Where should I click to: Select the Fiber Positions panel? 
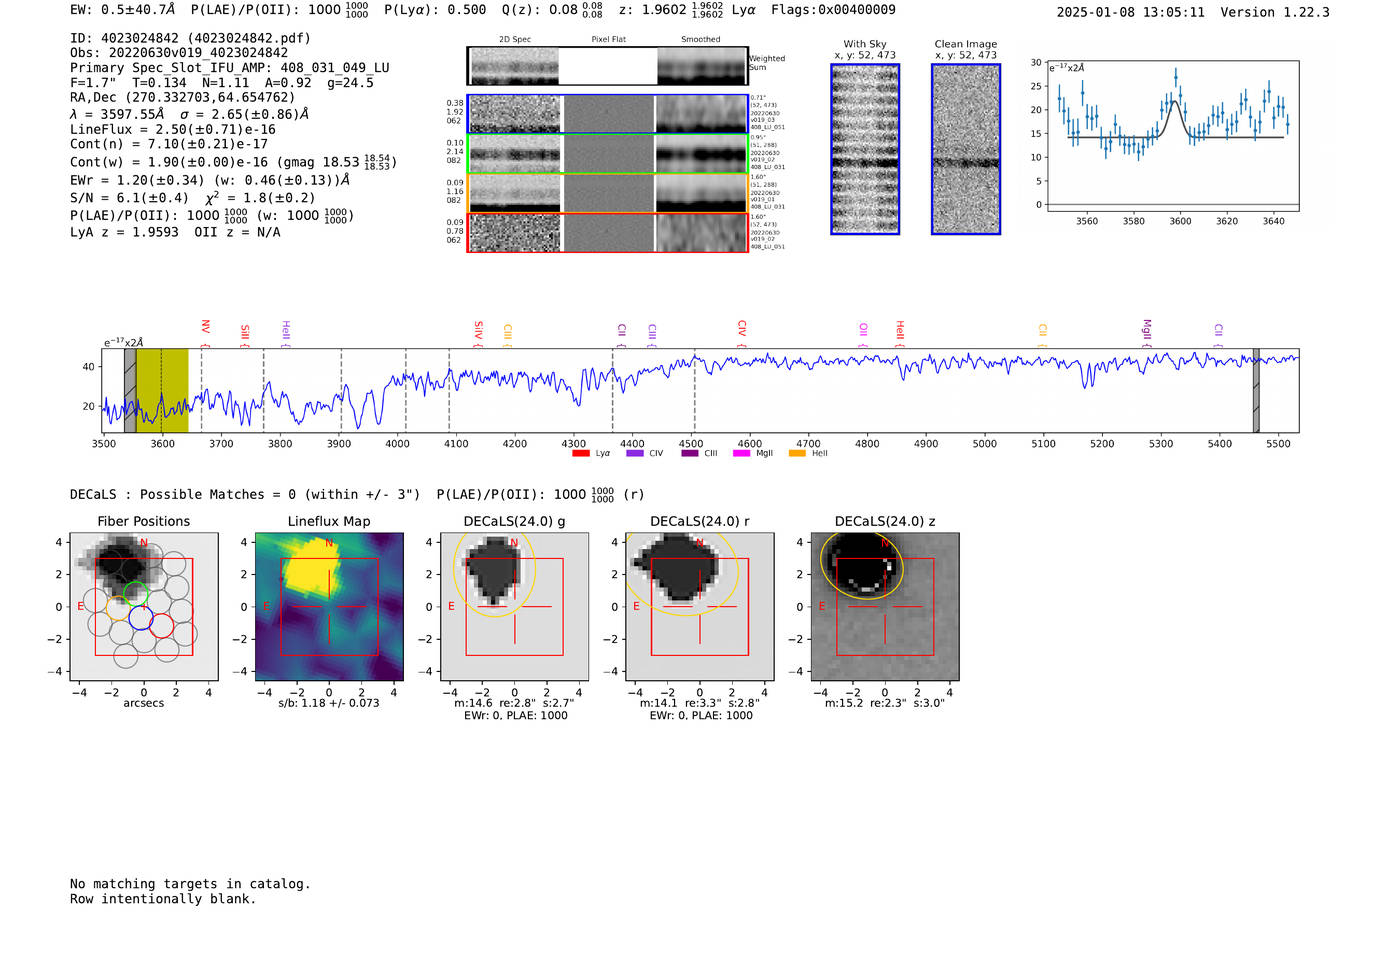pos(144,606)
